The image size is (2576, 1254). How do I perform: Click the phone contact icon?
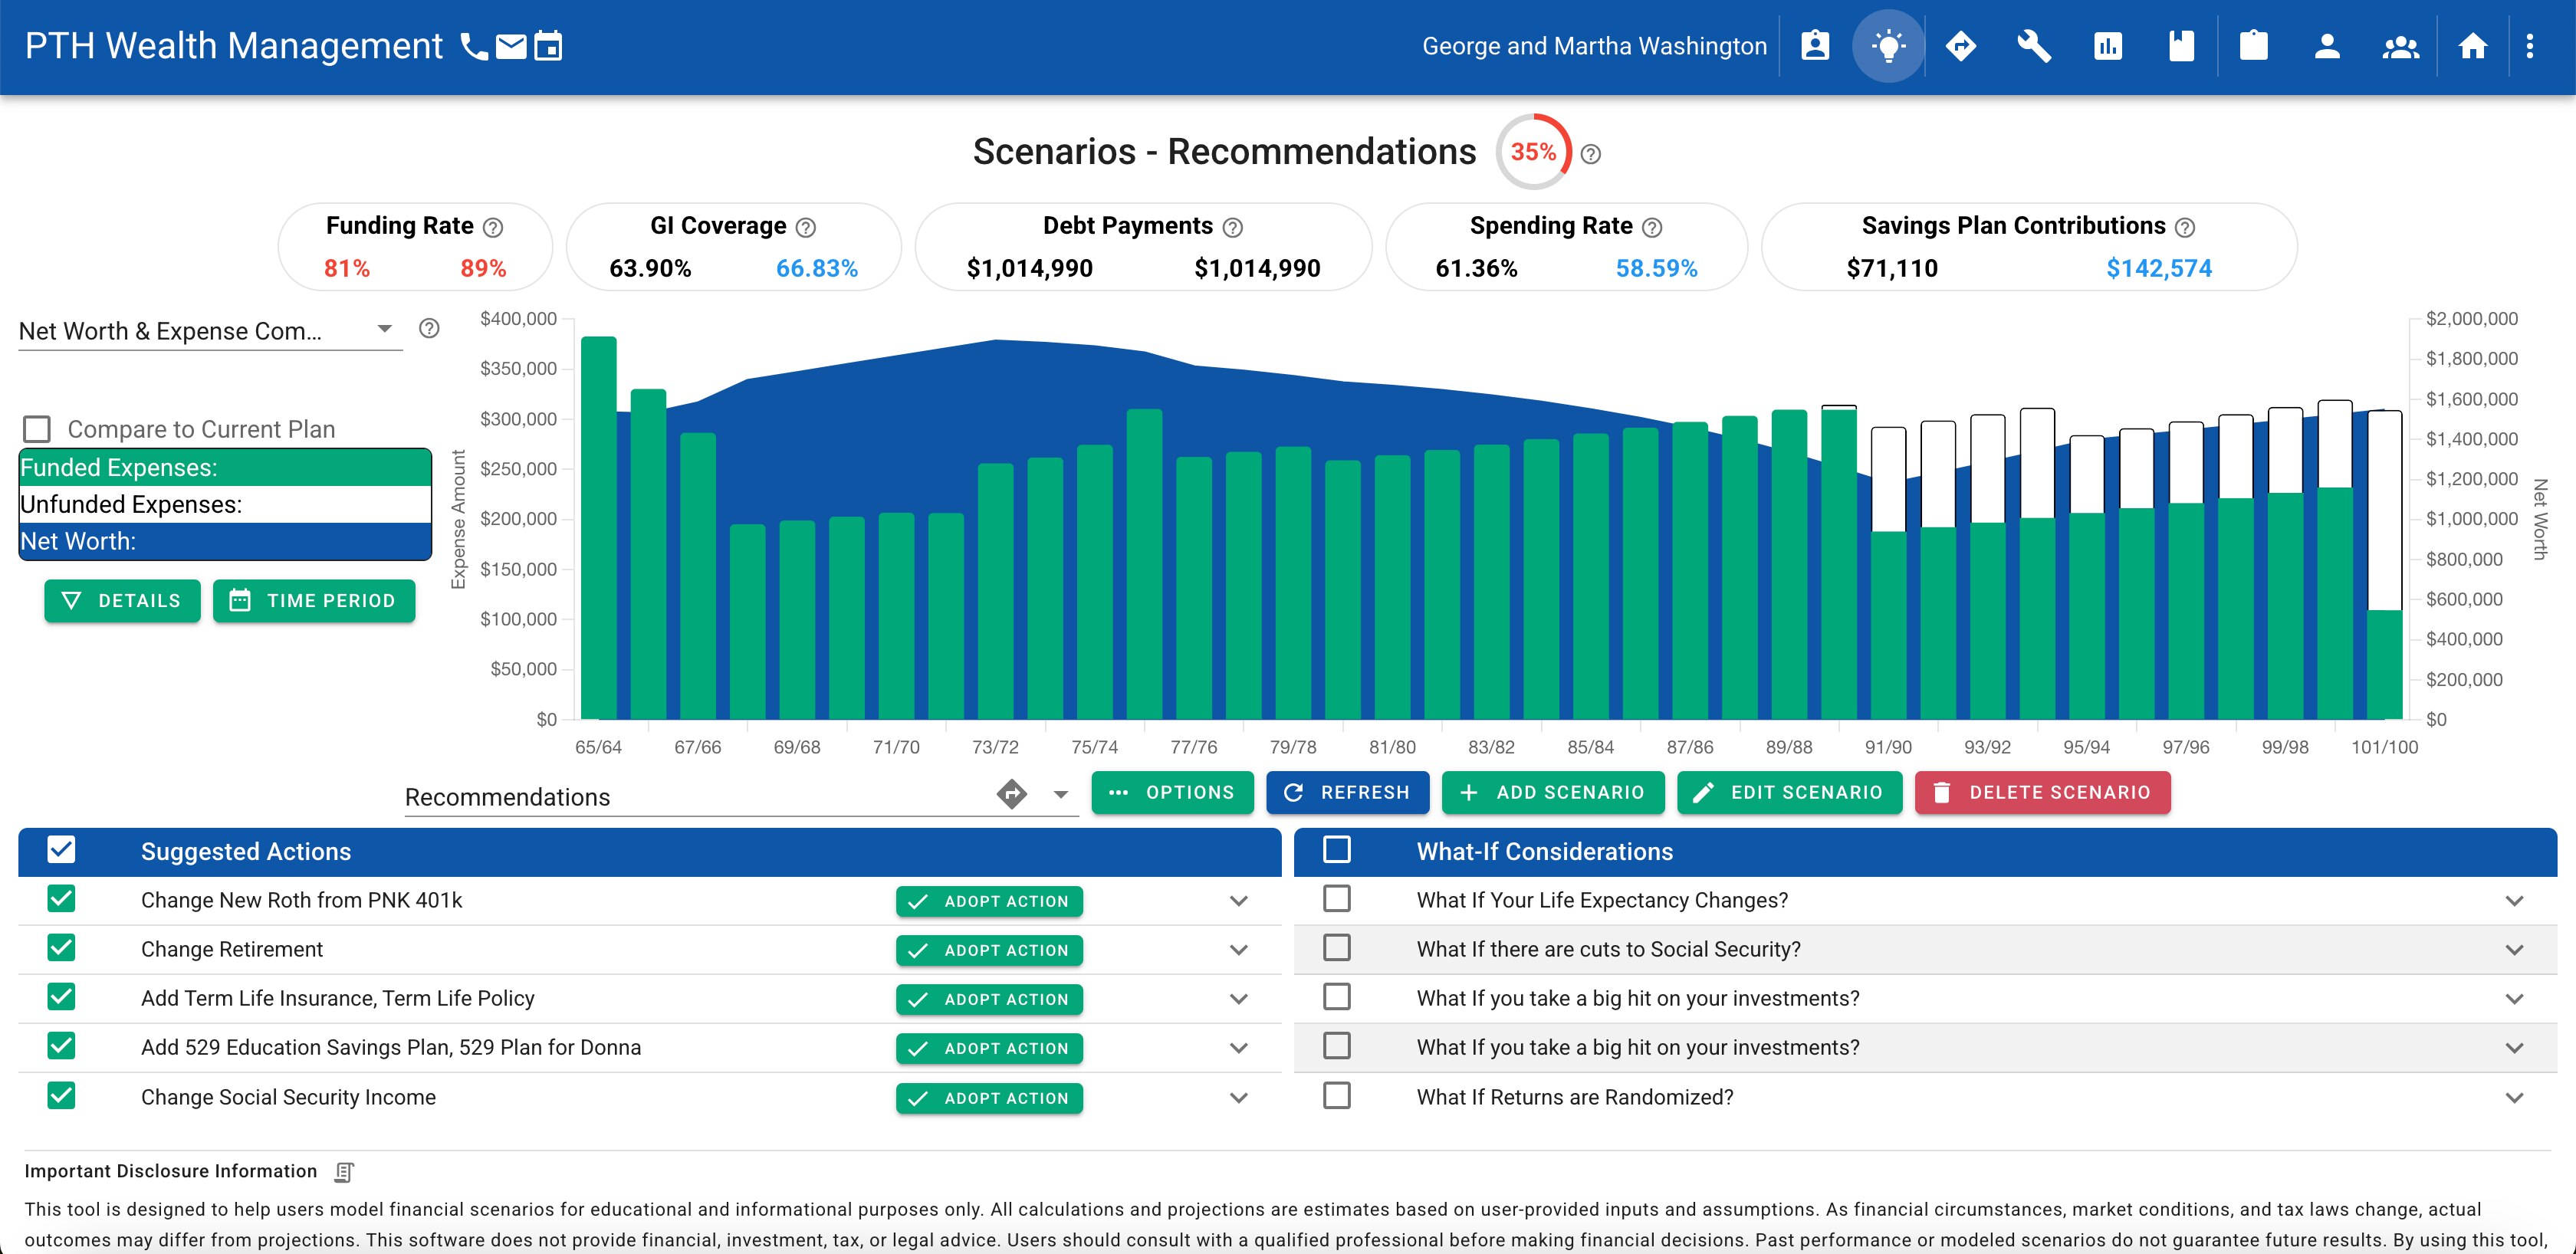point(473,46)
